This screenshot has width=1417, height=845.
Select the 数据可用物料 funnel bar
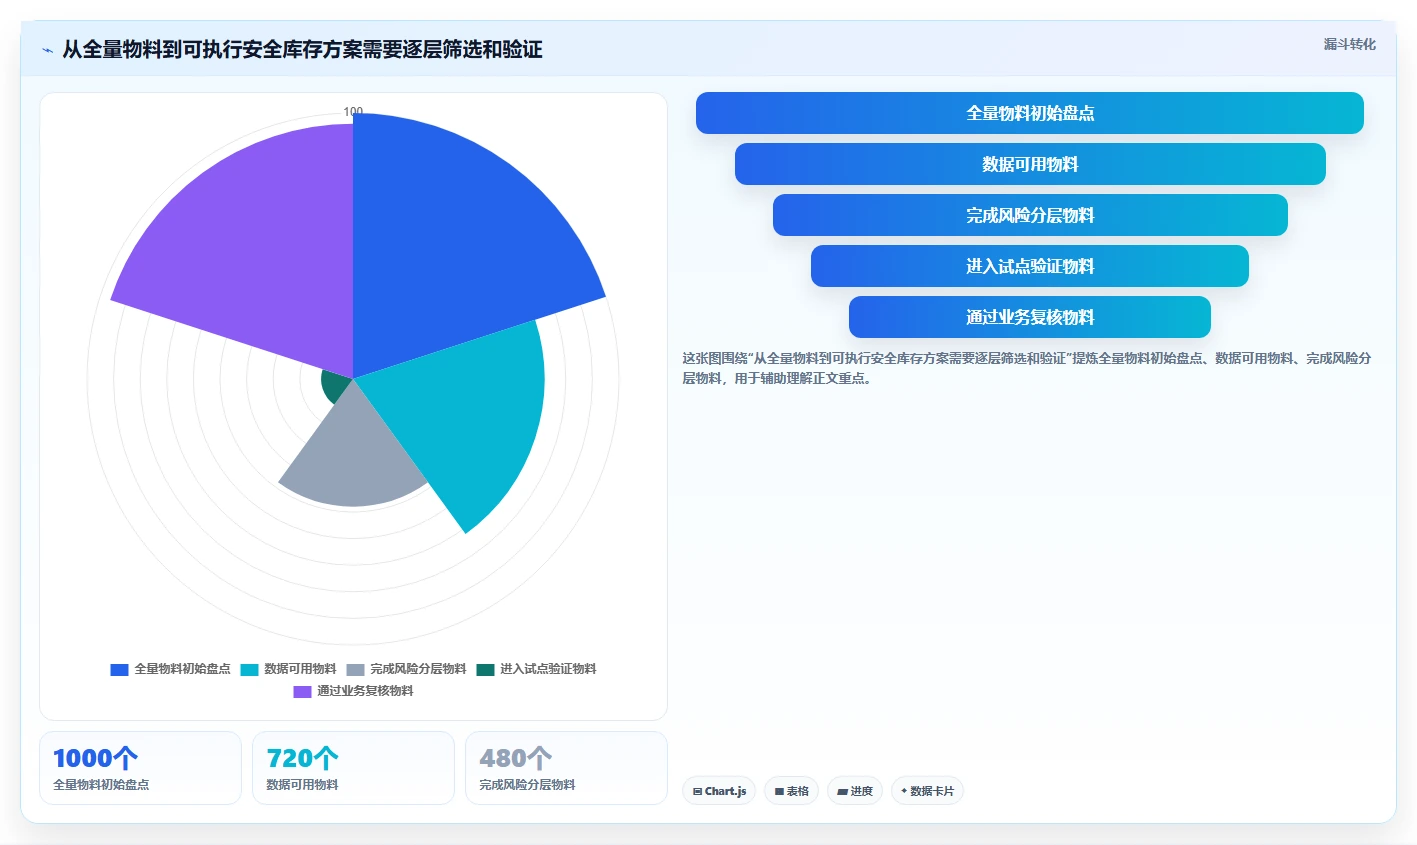1030,164
